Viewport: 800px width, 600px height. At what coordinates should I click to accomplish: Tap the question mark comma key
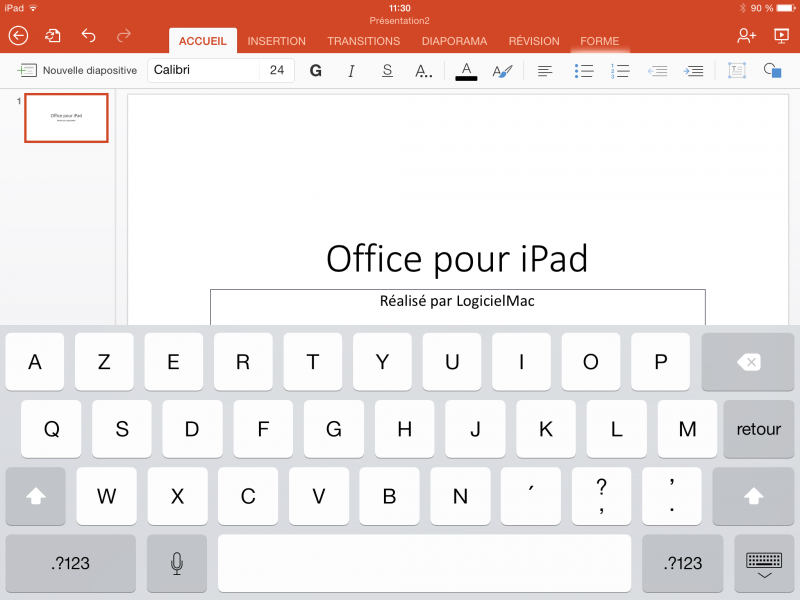tap(602, 496)
